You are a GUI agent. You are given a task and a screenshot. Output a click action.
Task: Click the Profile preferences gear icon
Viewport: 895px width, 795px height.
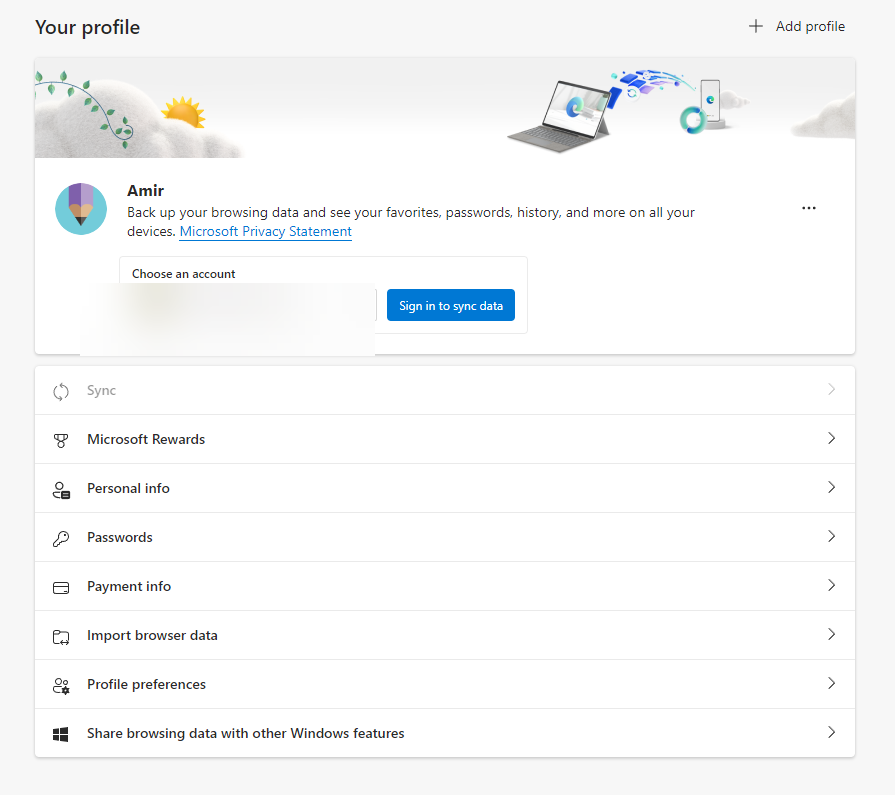coord(61,685)
